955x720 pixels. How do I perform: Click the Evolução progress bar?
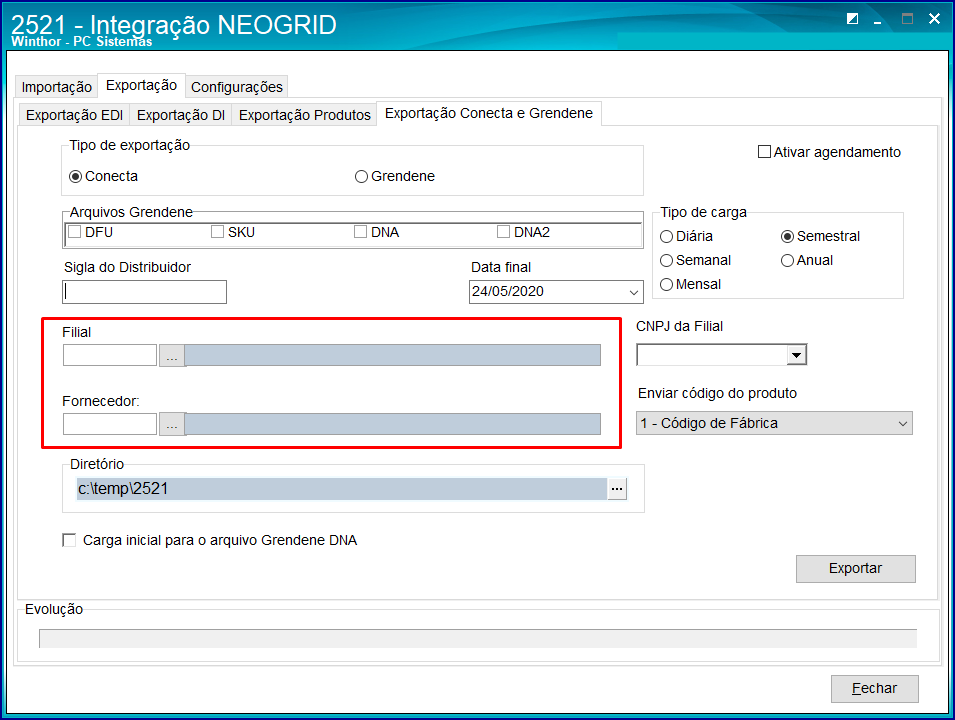click(x=478, y=638)
